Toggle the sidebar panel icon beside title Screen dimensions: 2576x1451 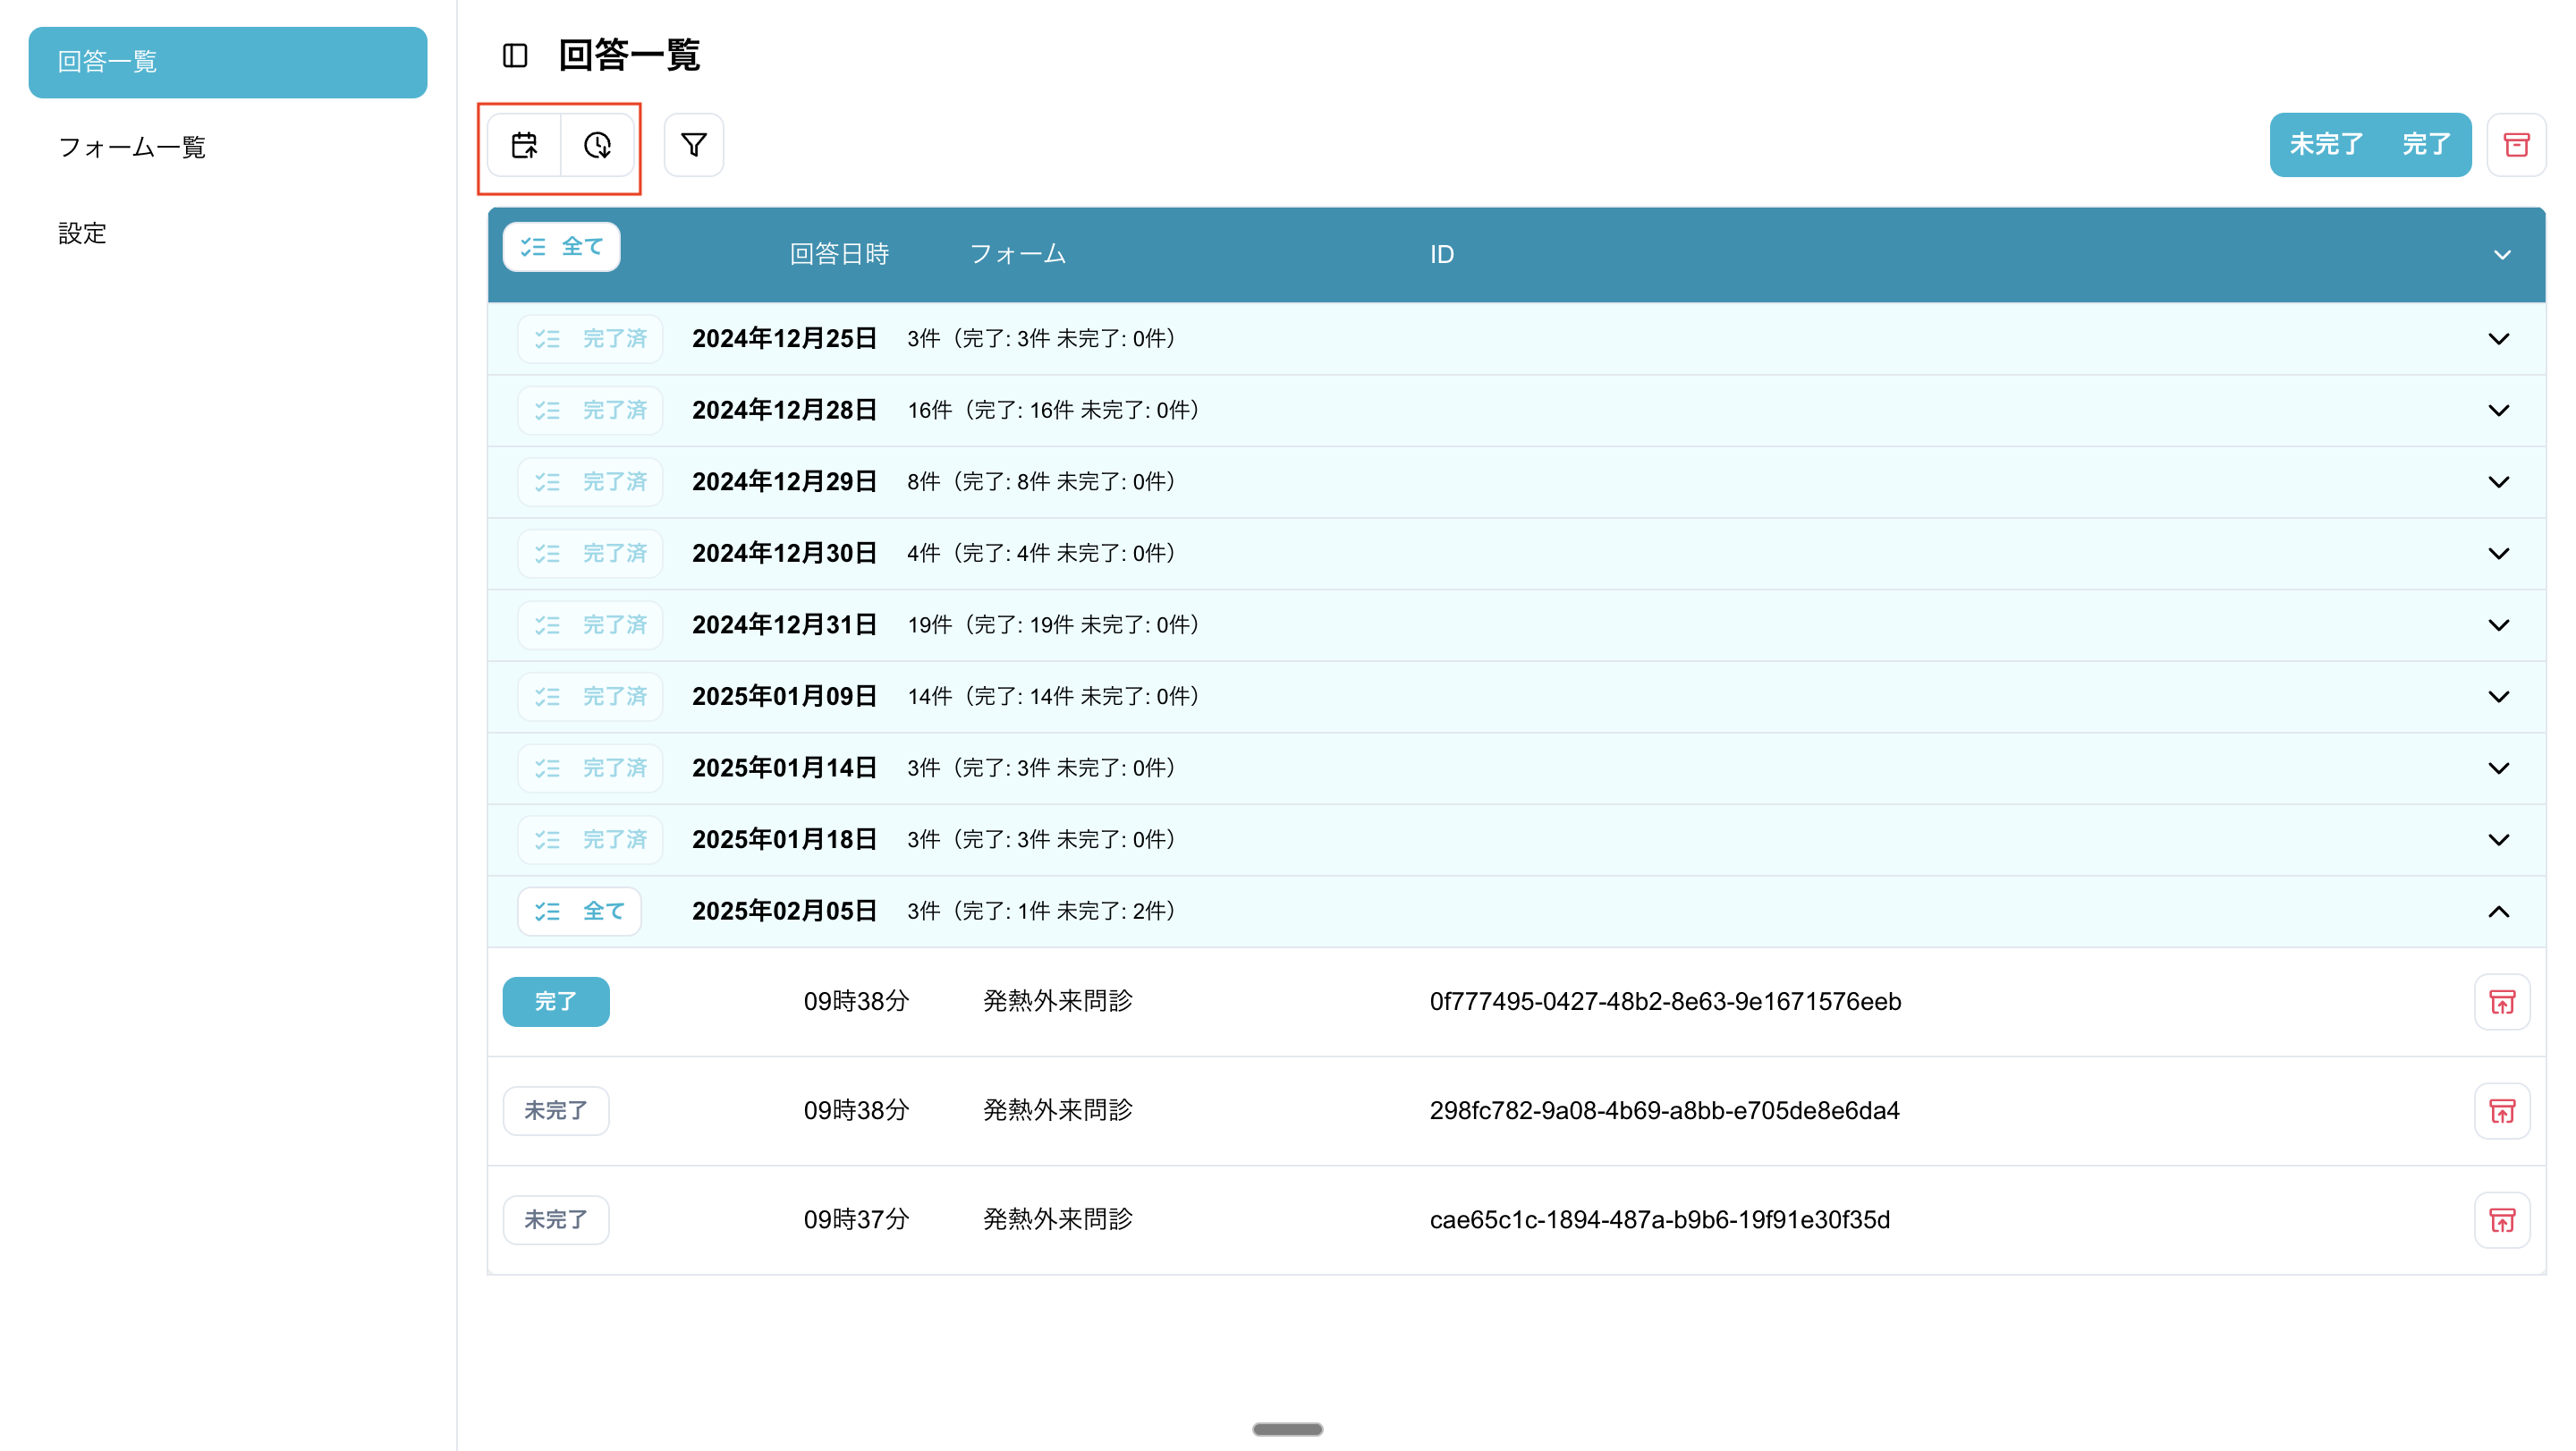(515, 55)
